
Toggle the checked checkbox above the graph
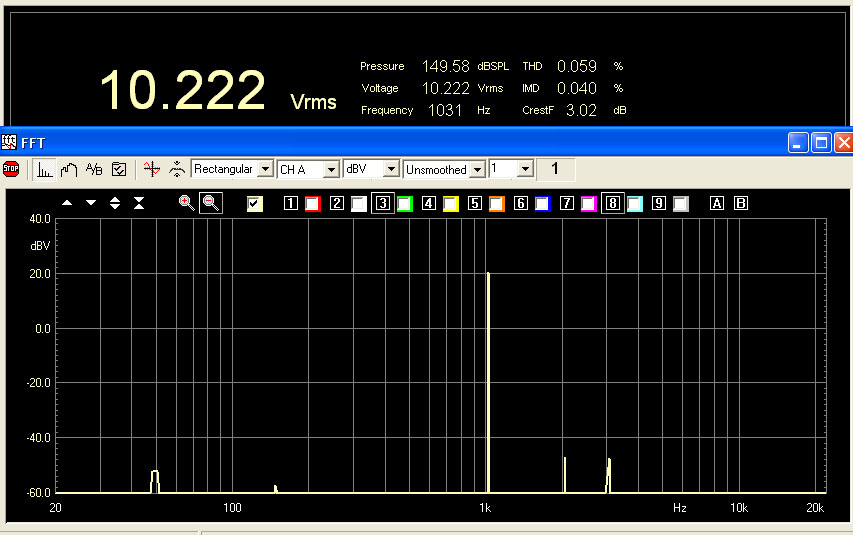click(255, 204)
